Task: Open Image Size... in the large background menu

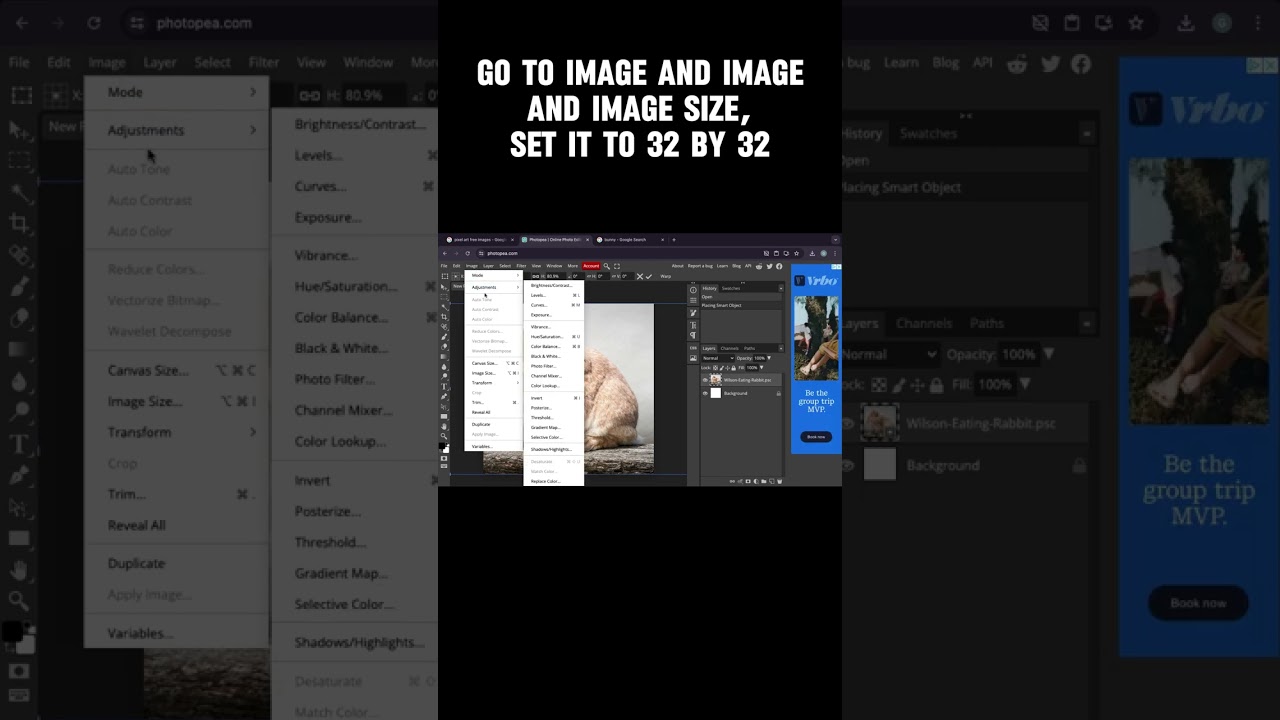Action: [x=145, y=401]
